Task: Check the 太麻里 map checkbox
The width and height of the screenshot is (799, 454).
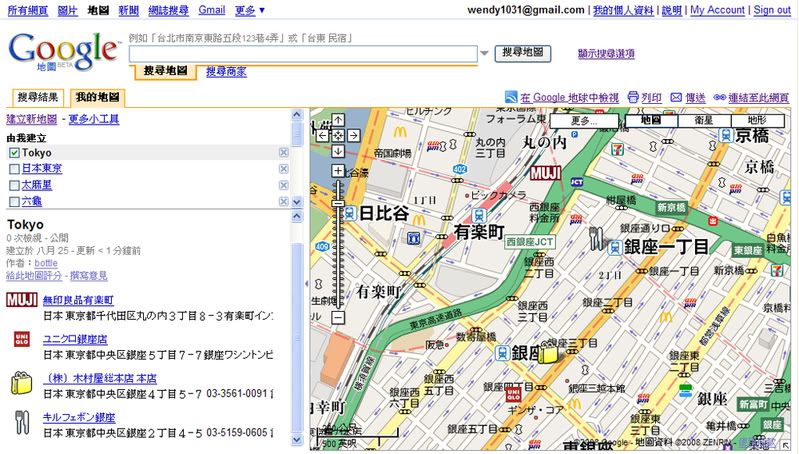Action: (x=14, y=185)
